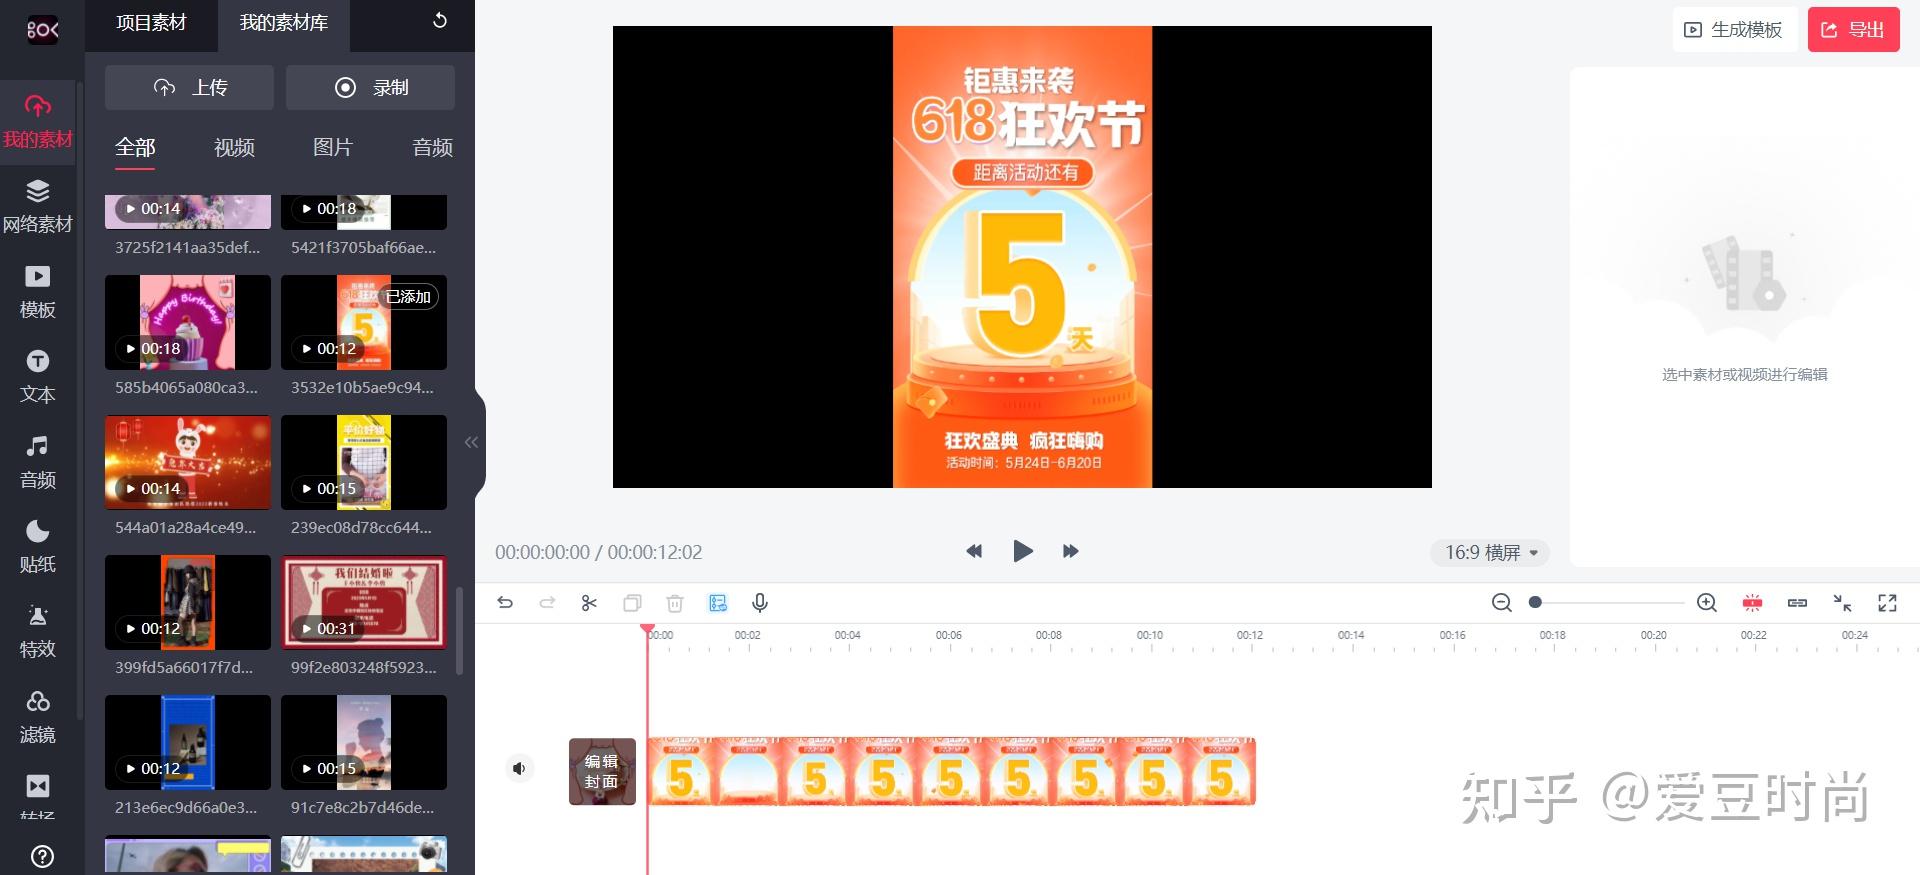Select the 213e6ec9d66a0e3 video thumbnail
This screenshot has height=875, width=1920.
tap(188, 743)
